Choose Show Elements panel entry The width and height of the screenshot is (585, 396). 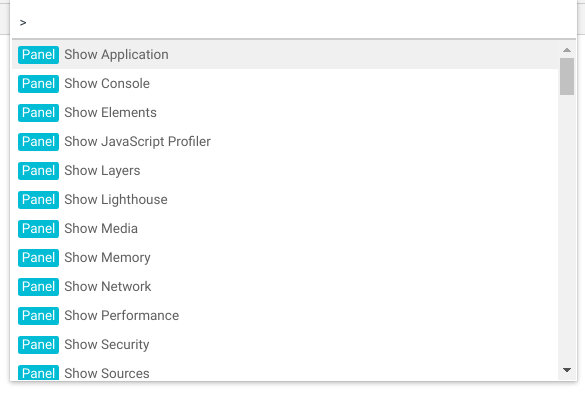click(285, 113)
